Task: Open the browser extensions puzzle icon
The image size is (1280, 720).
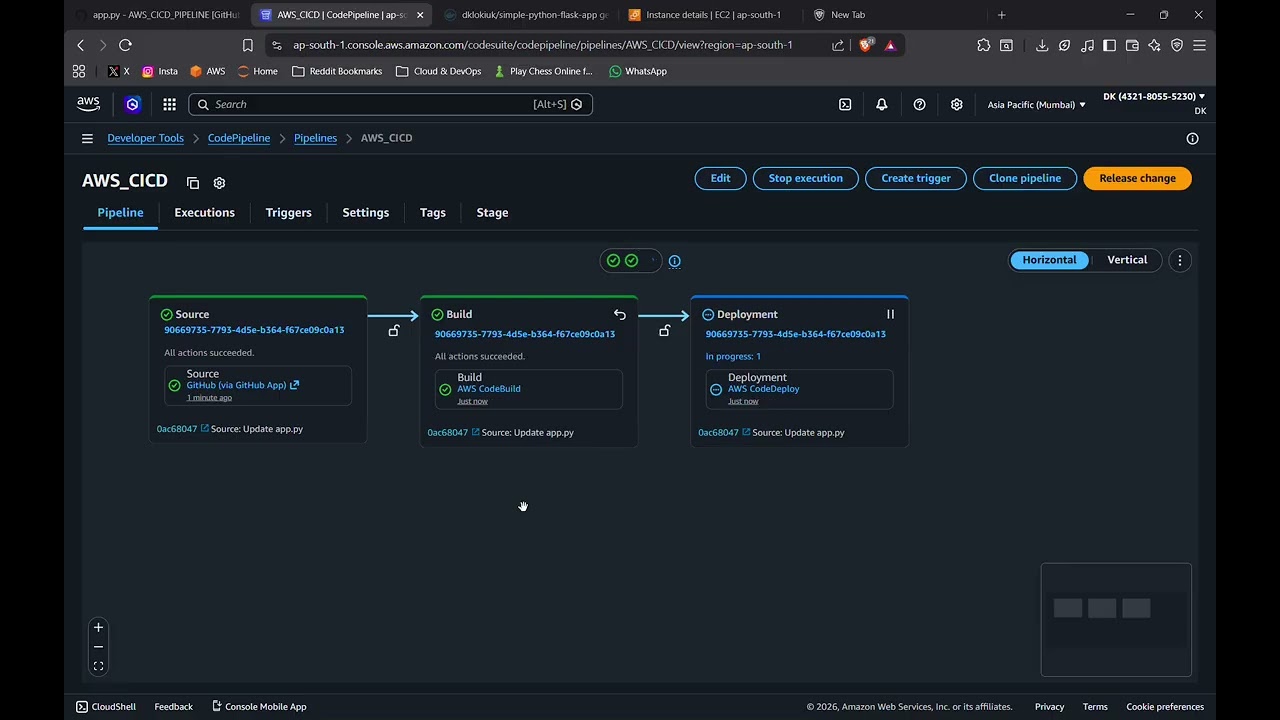Action: [x=983, y=45]
